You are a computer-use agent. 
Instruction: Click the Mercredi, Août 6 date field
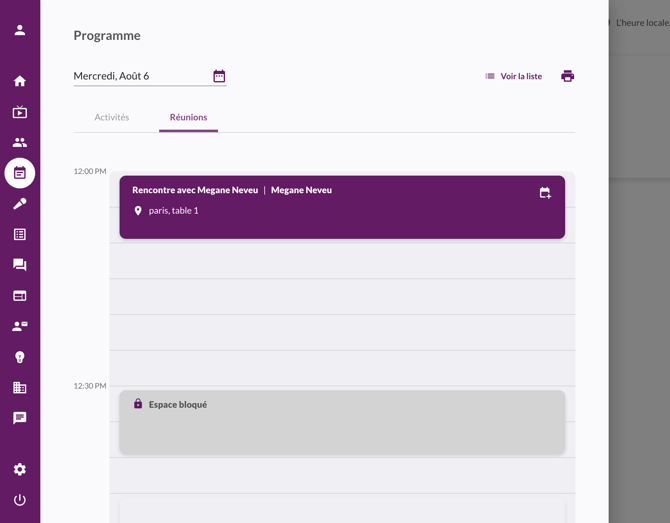coord(140,76)
